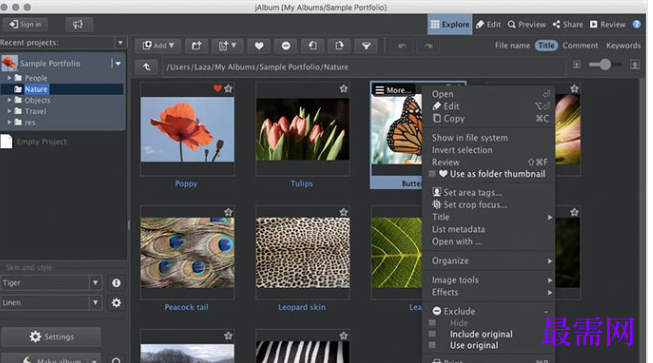The width and height of the screenshot is (653, 363).
Task: Click the filter funnel toolbar icon
Action: coord(366,45)
